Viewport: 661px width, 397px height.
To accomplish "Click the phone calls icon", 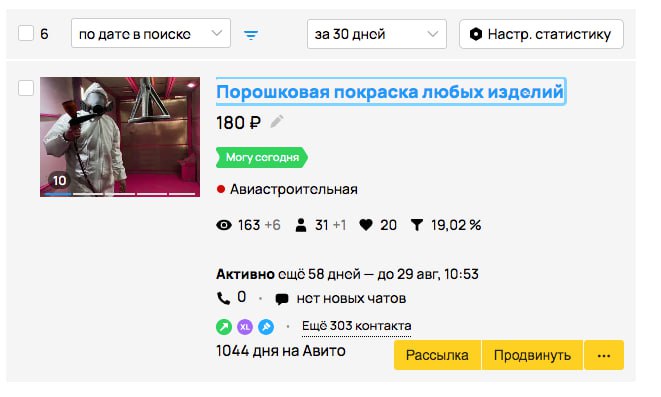I will coord(223,298).
